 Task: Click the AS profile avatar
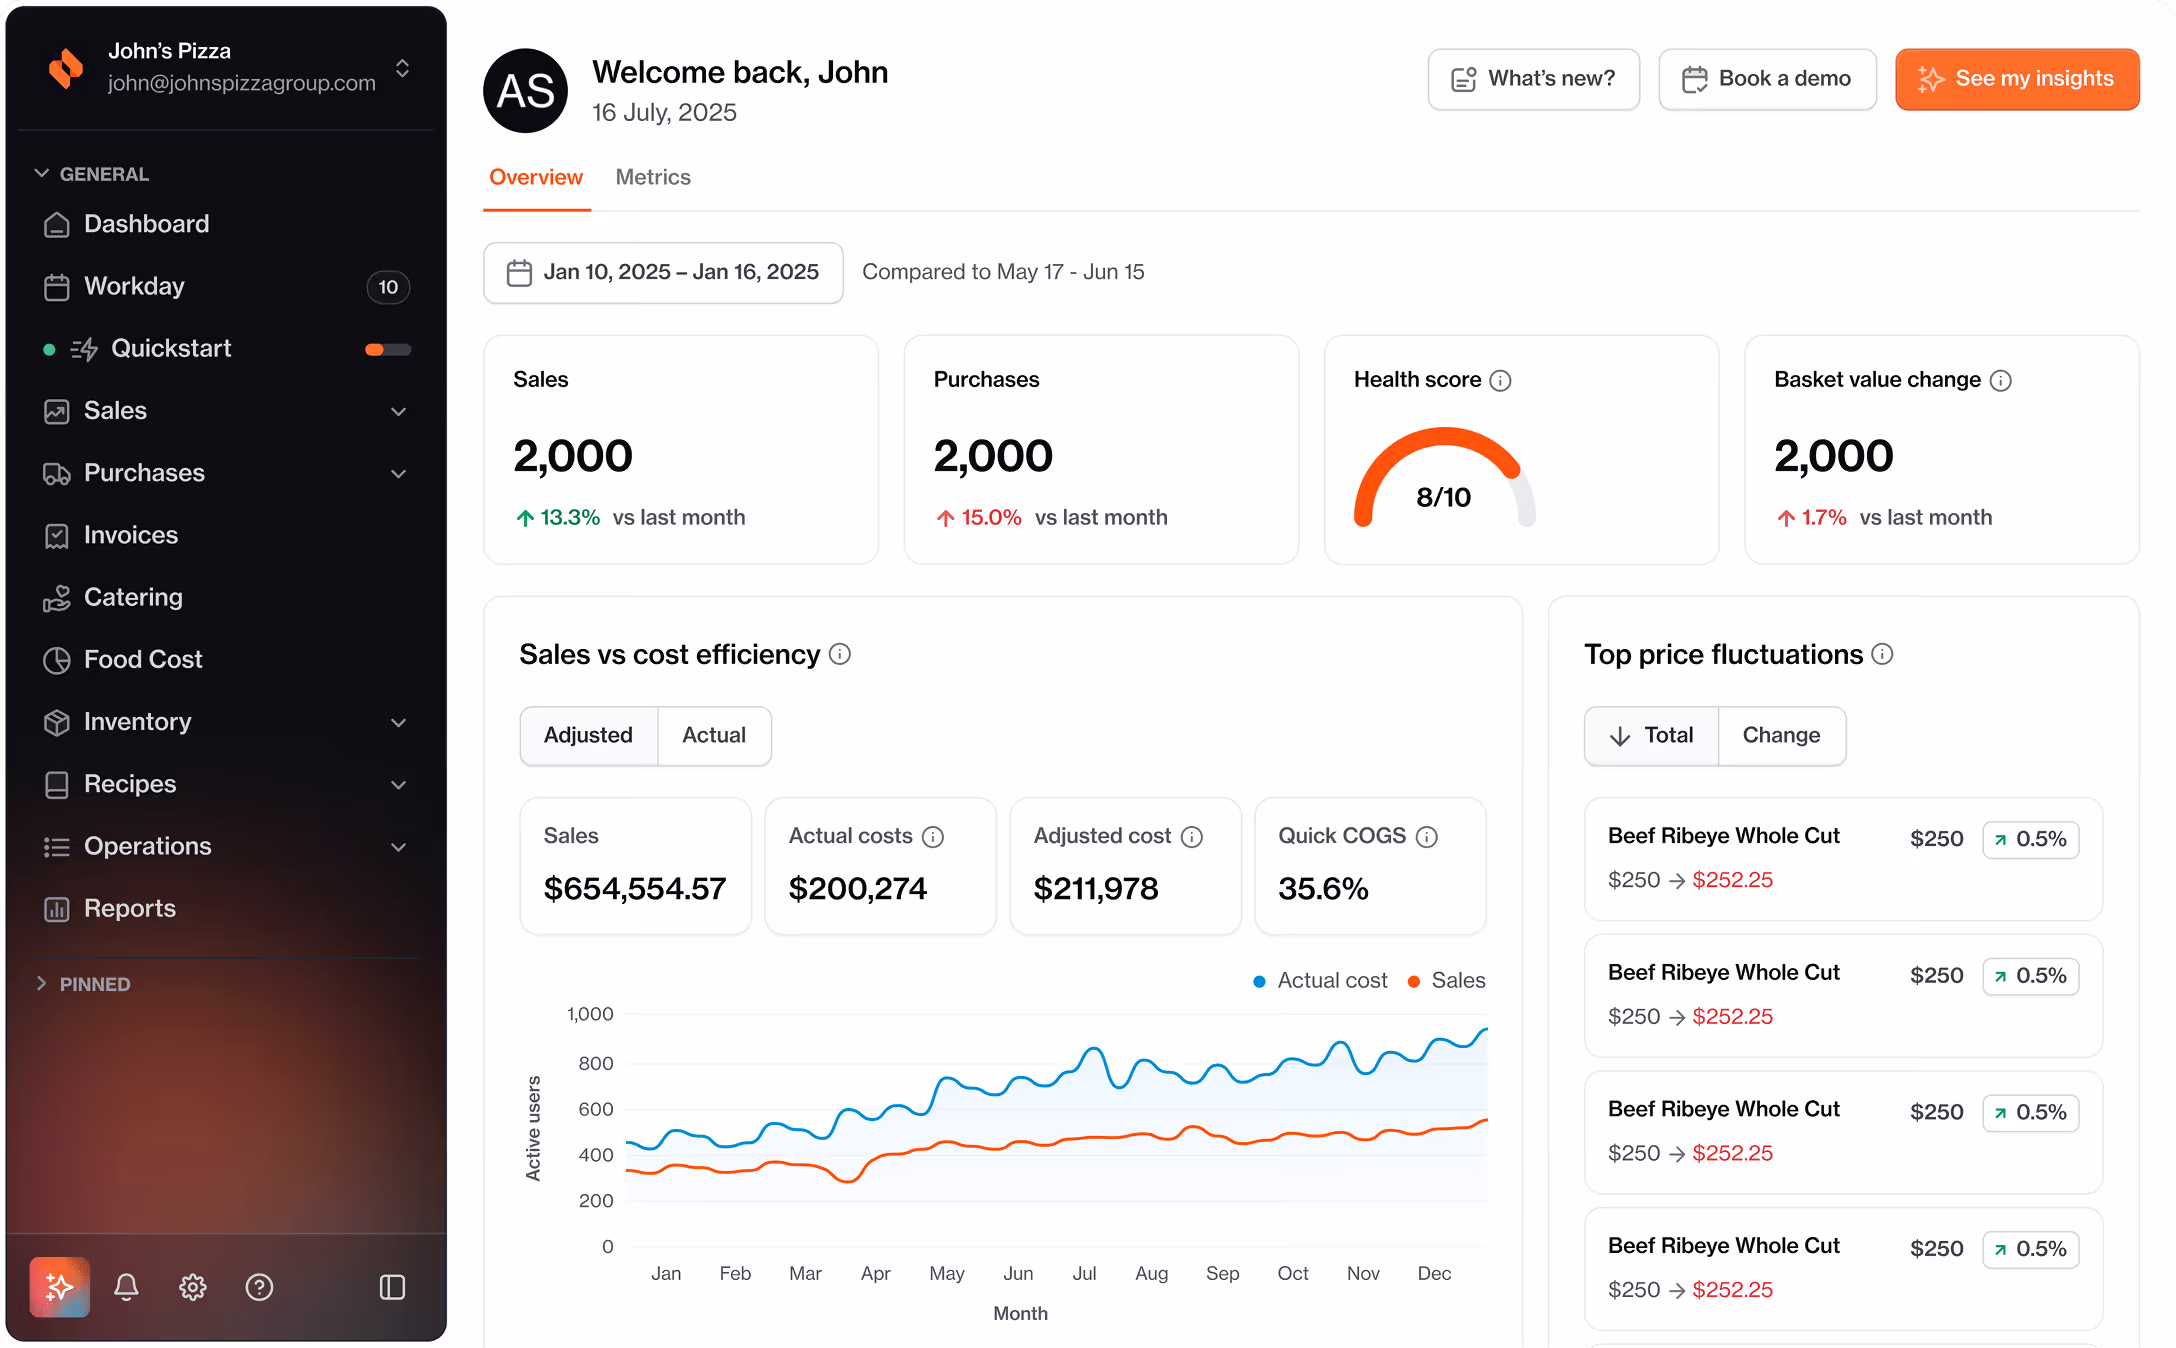(x=526, y=91)
